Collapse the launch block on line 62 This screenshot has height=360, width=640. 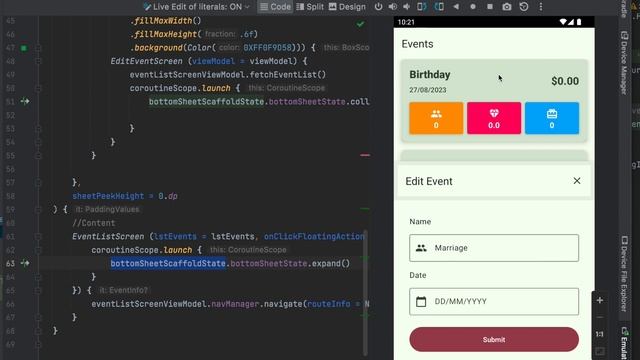pyautogui.click(x=38, y=250)
